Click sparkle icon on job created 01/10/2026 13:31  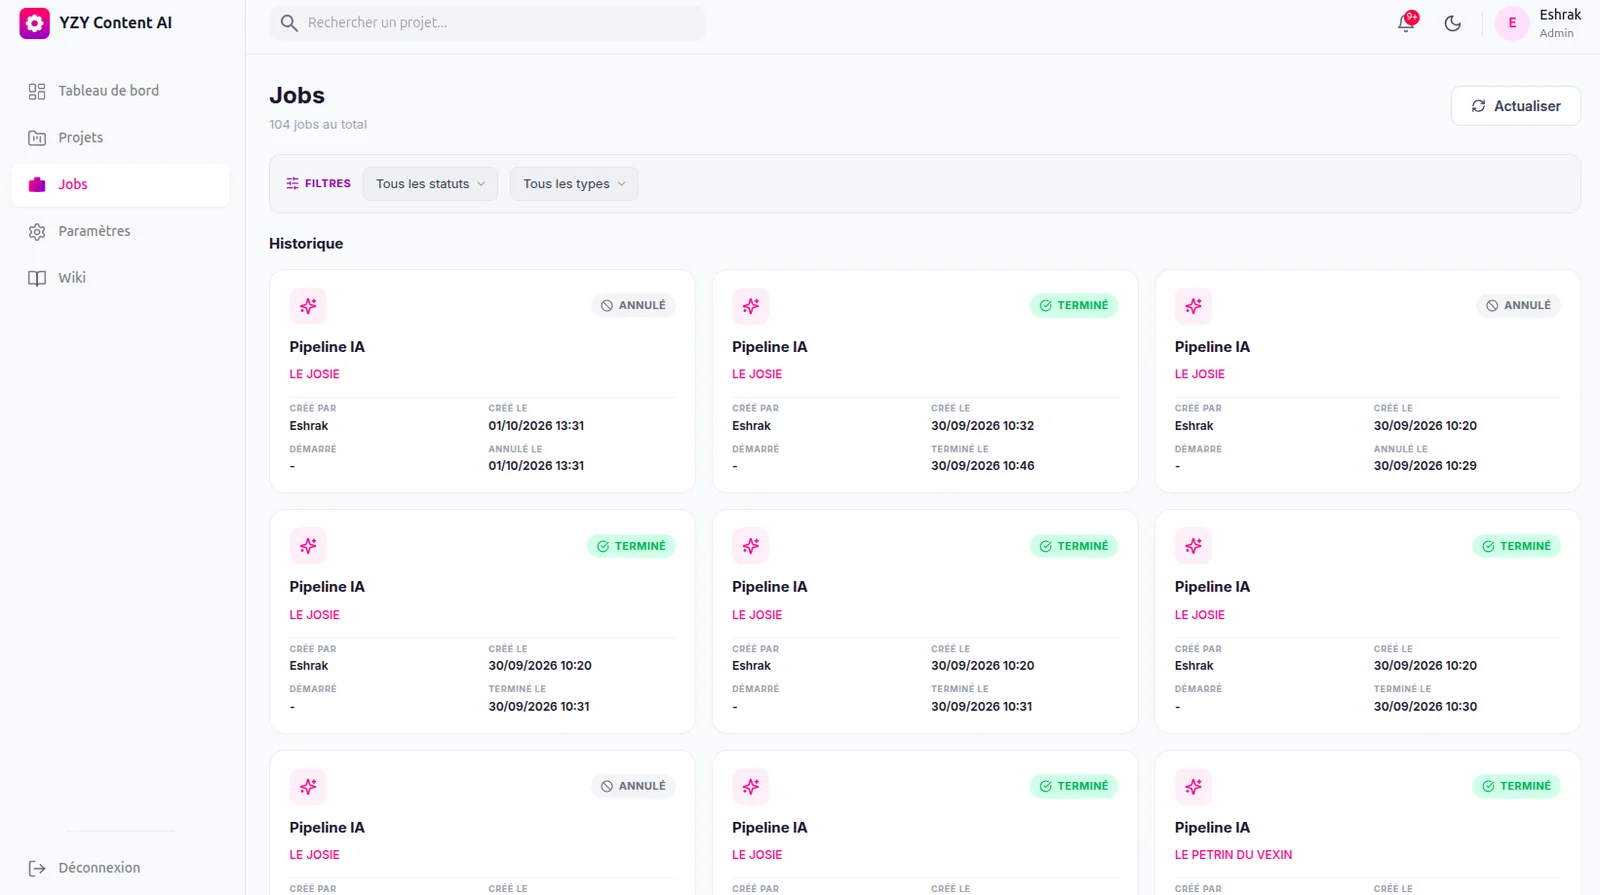coord(308,306)
